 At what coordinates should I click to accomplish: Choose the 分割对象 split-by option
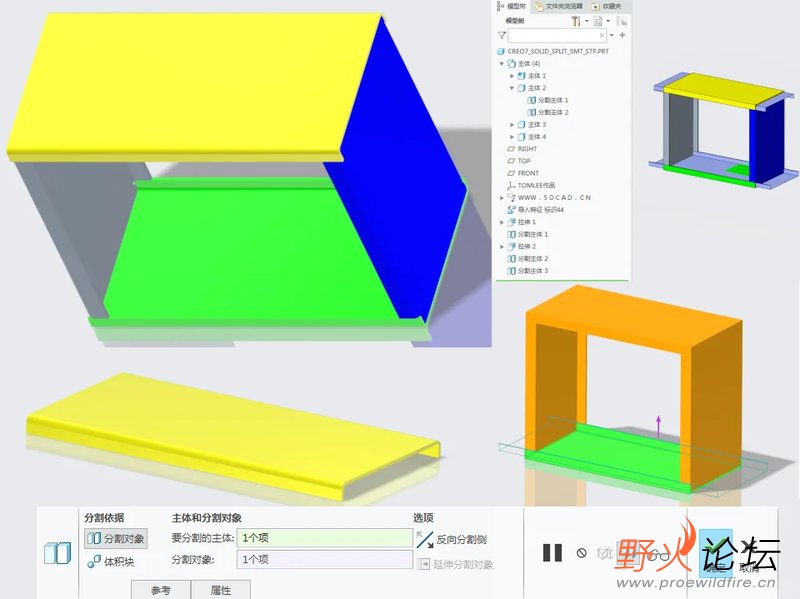(x=116, y=538)
